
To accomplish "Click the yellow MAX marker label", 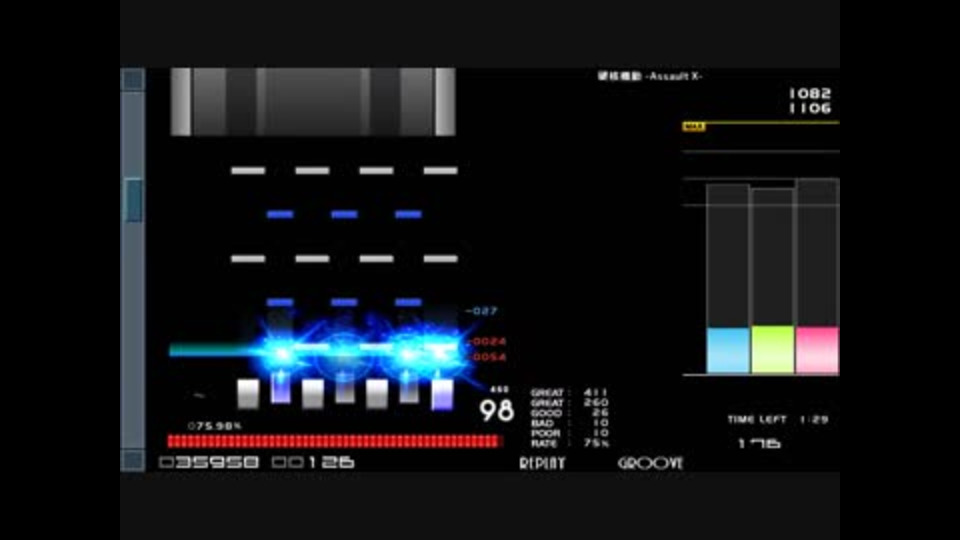I will 694,127.
